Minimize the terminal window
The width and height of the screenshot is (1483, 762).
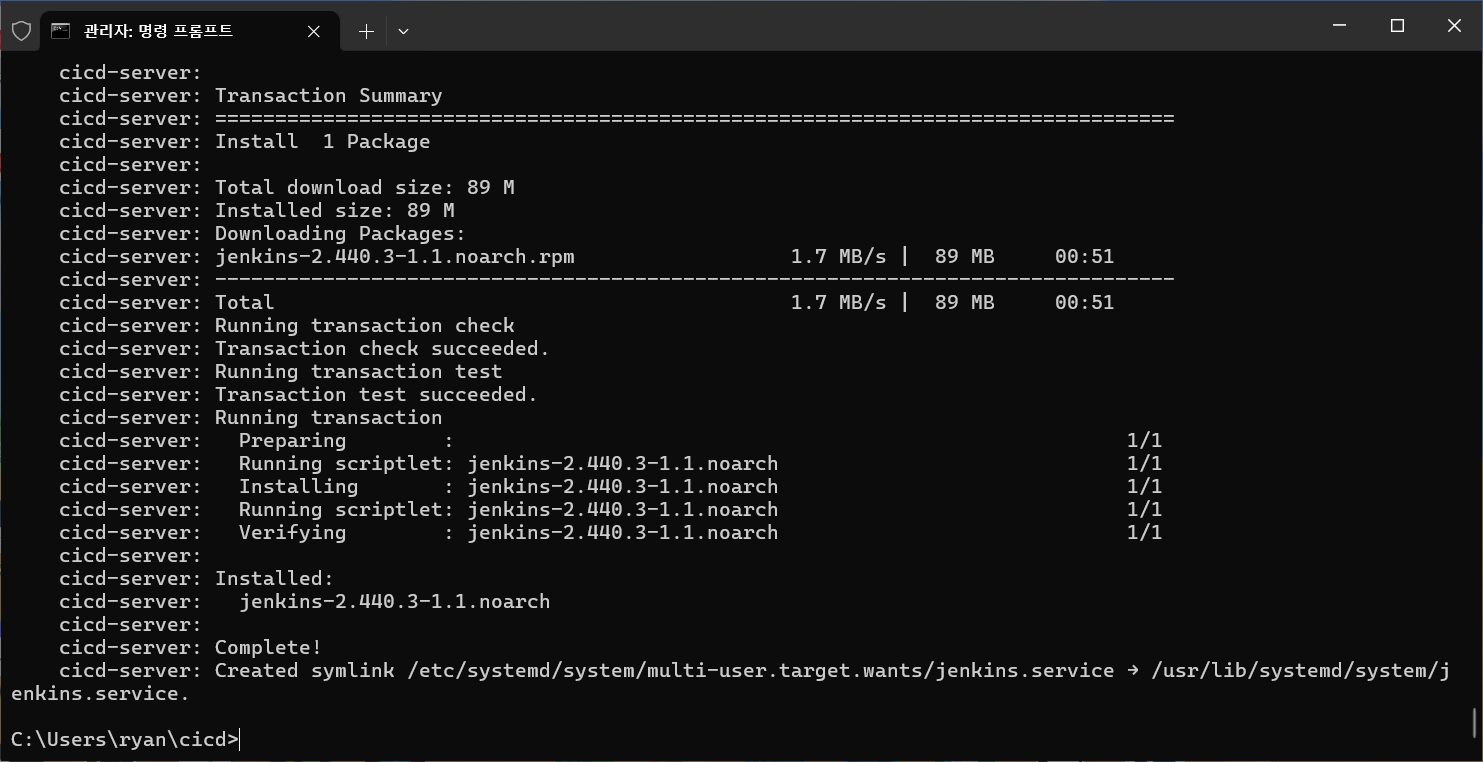click(1341, 26)
